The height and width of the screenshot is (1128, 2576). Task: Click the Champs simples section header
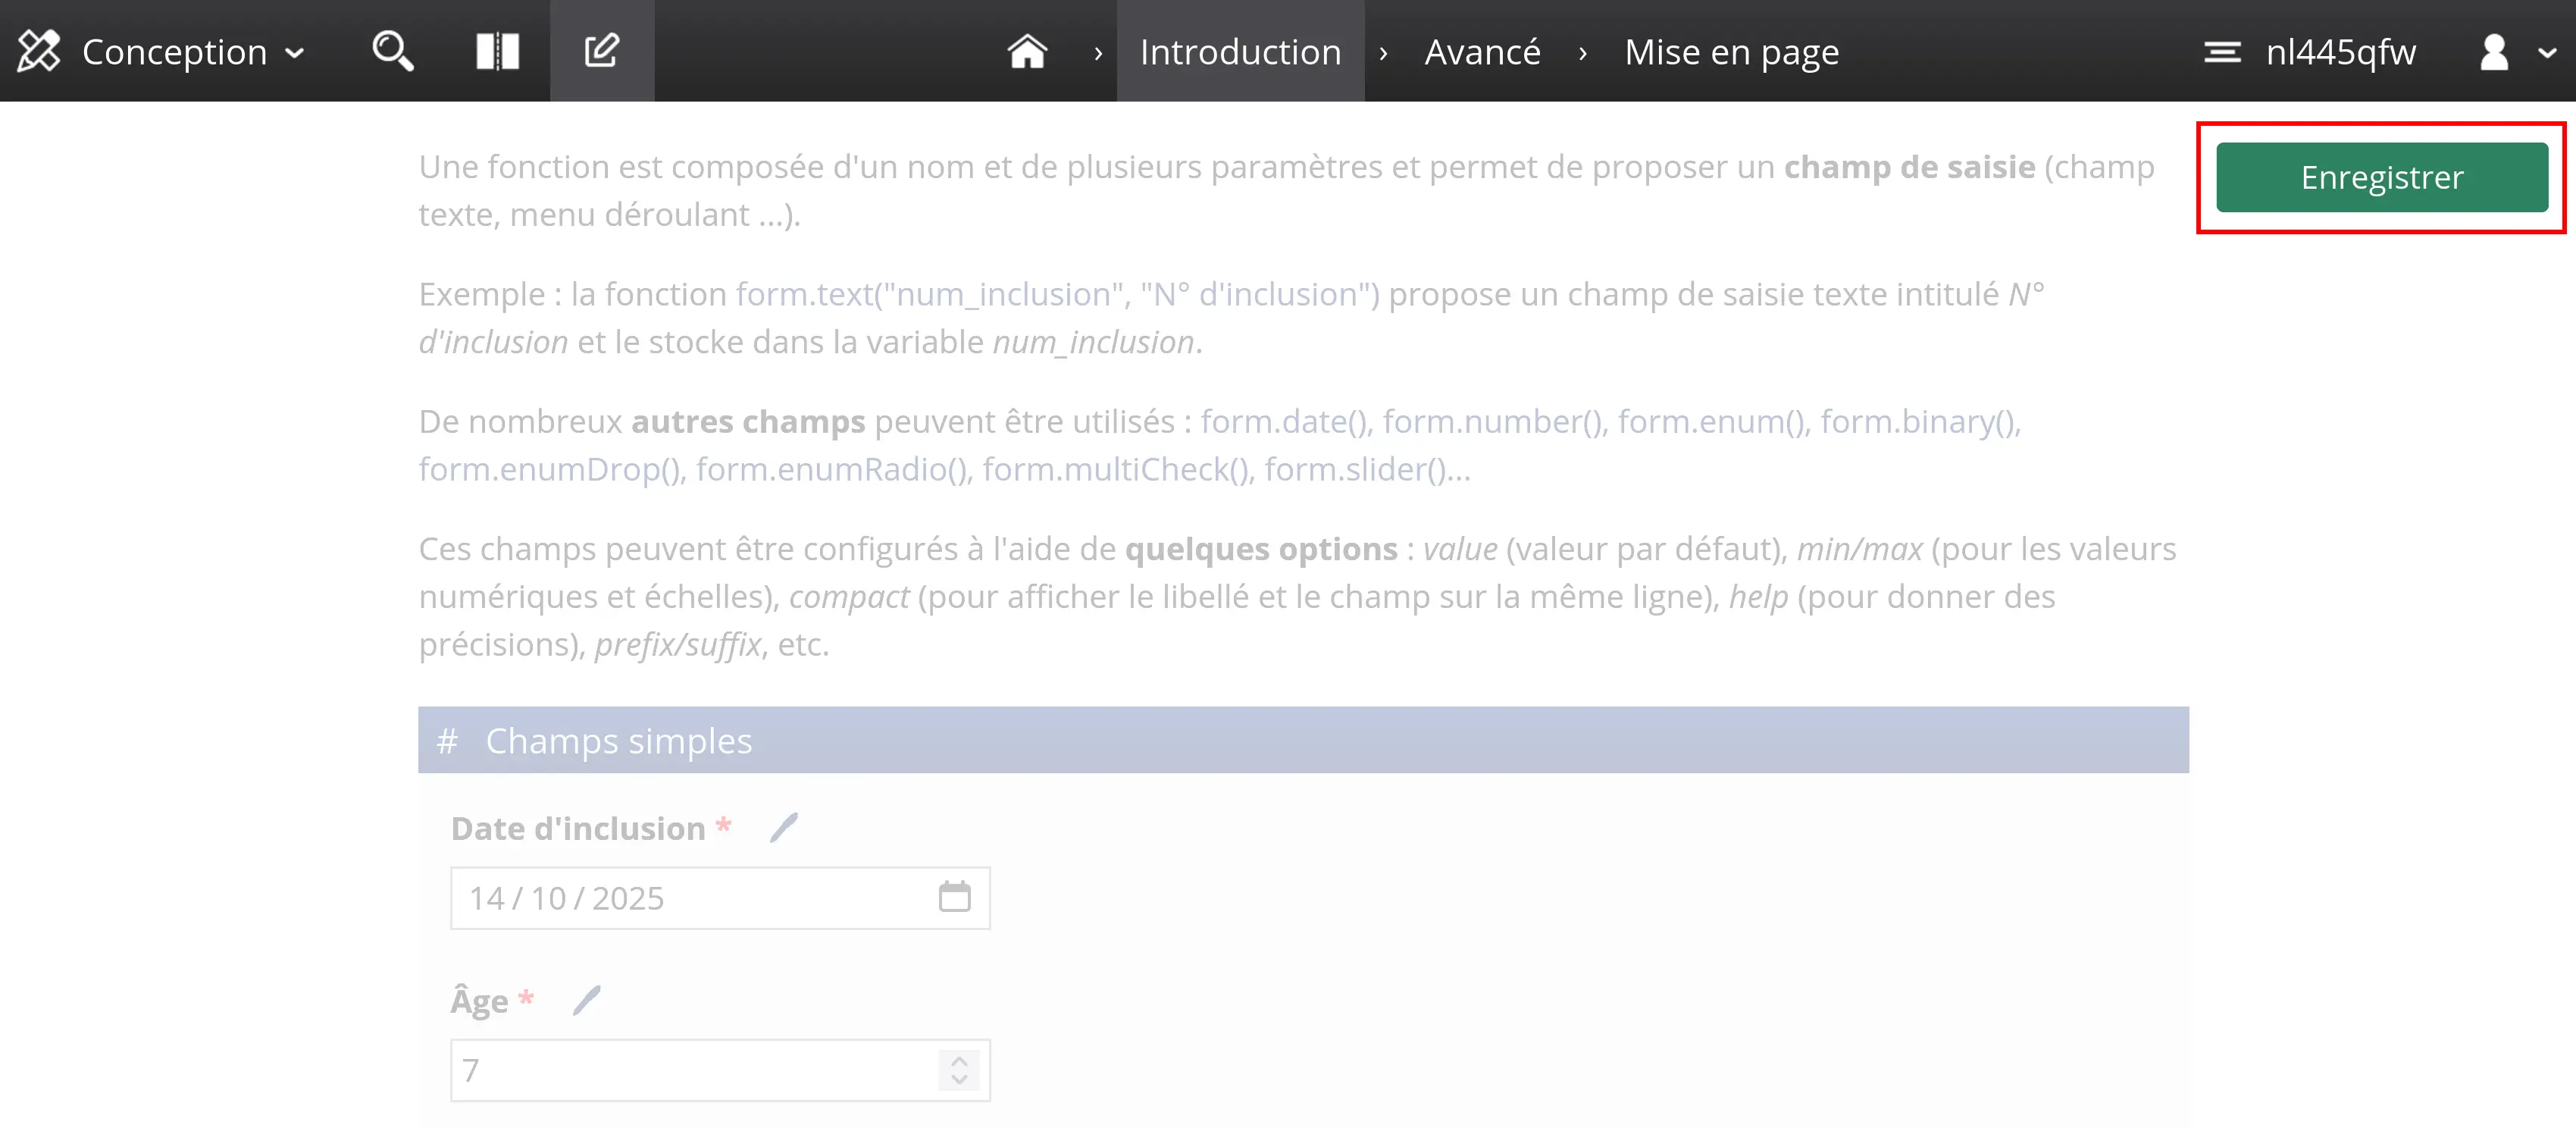pyautogui.click(x=1302, y=741)
